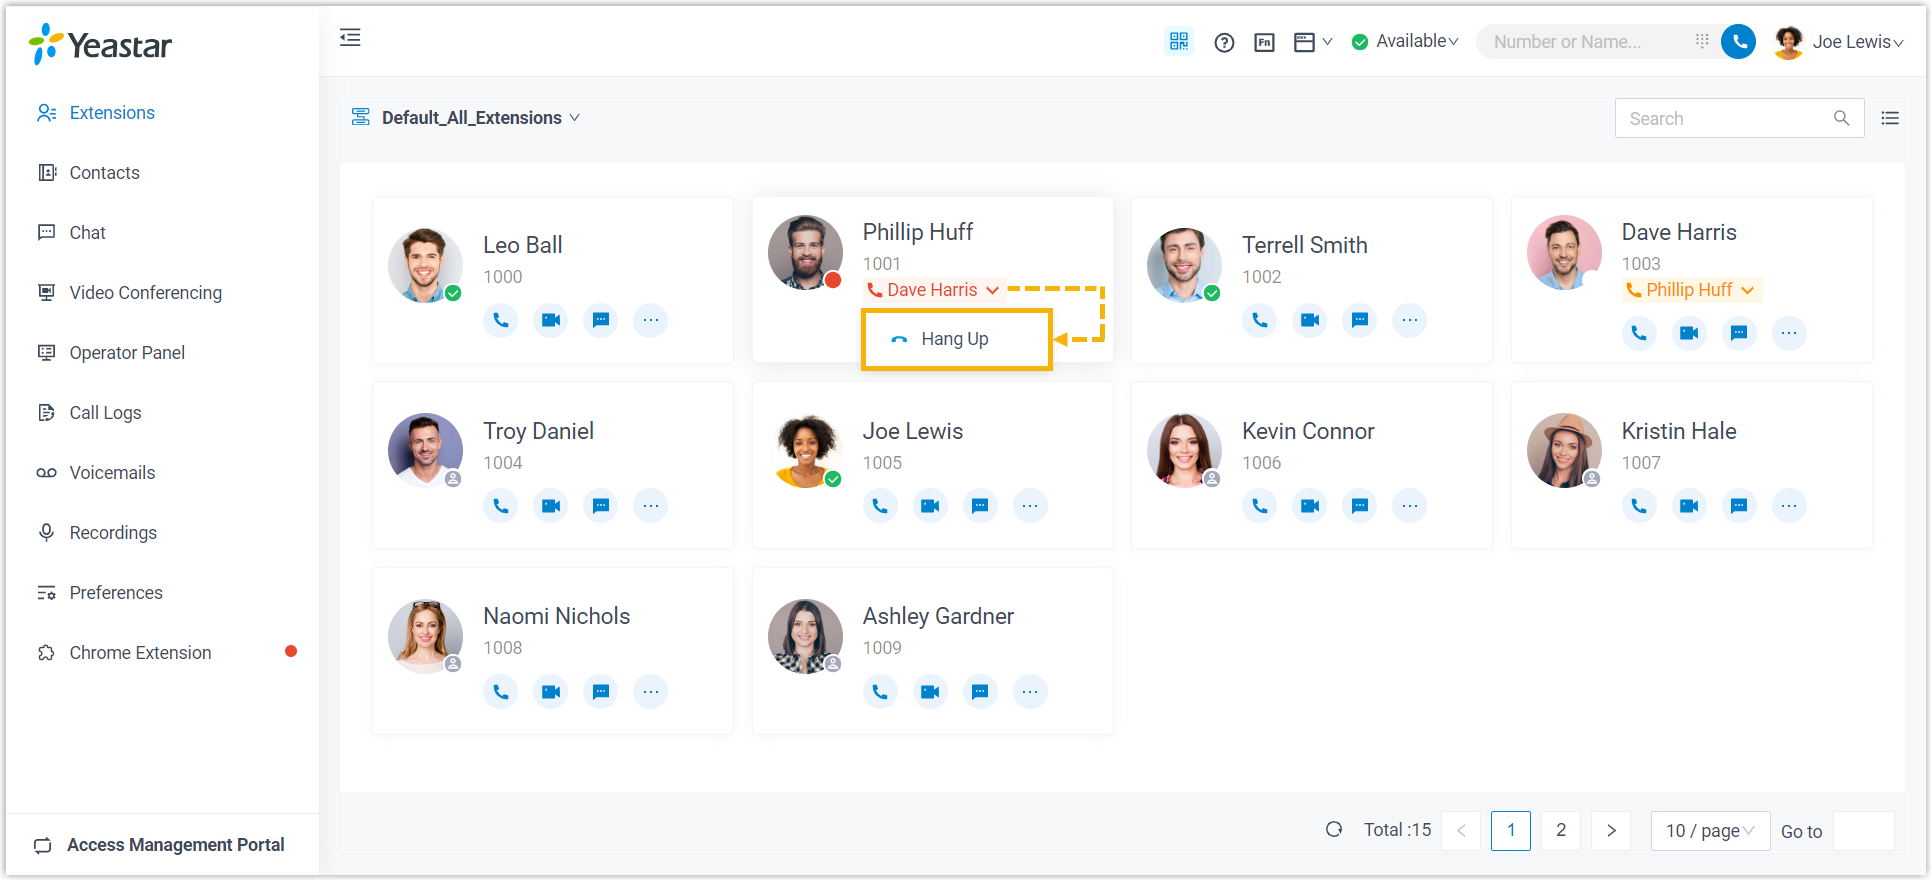1932x881 pixels.
Task: Open Video Conferencing
Action: pos(145,293)
